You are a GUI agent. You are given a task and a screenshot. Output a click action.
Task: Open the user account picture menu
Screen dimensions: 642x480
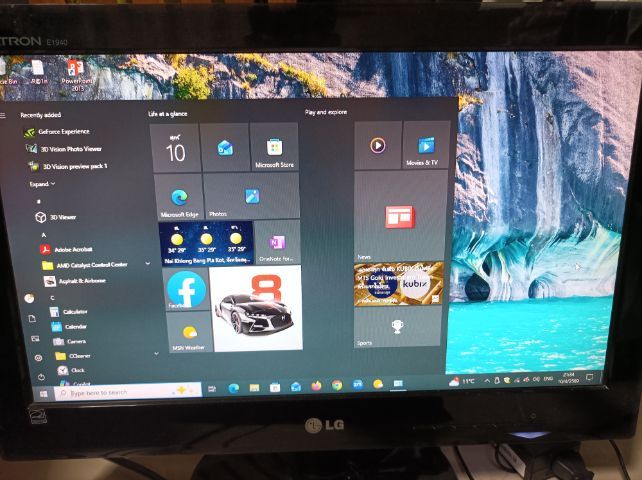click(x=29, y=298)
